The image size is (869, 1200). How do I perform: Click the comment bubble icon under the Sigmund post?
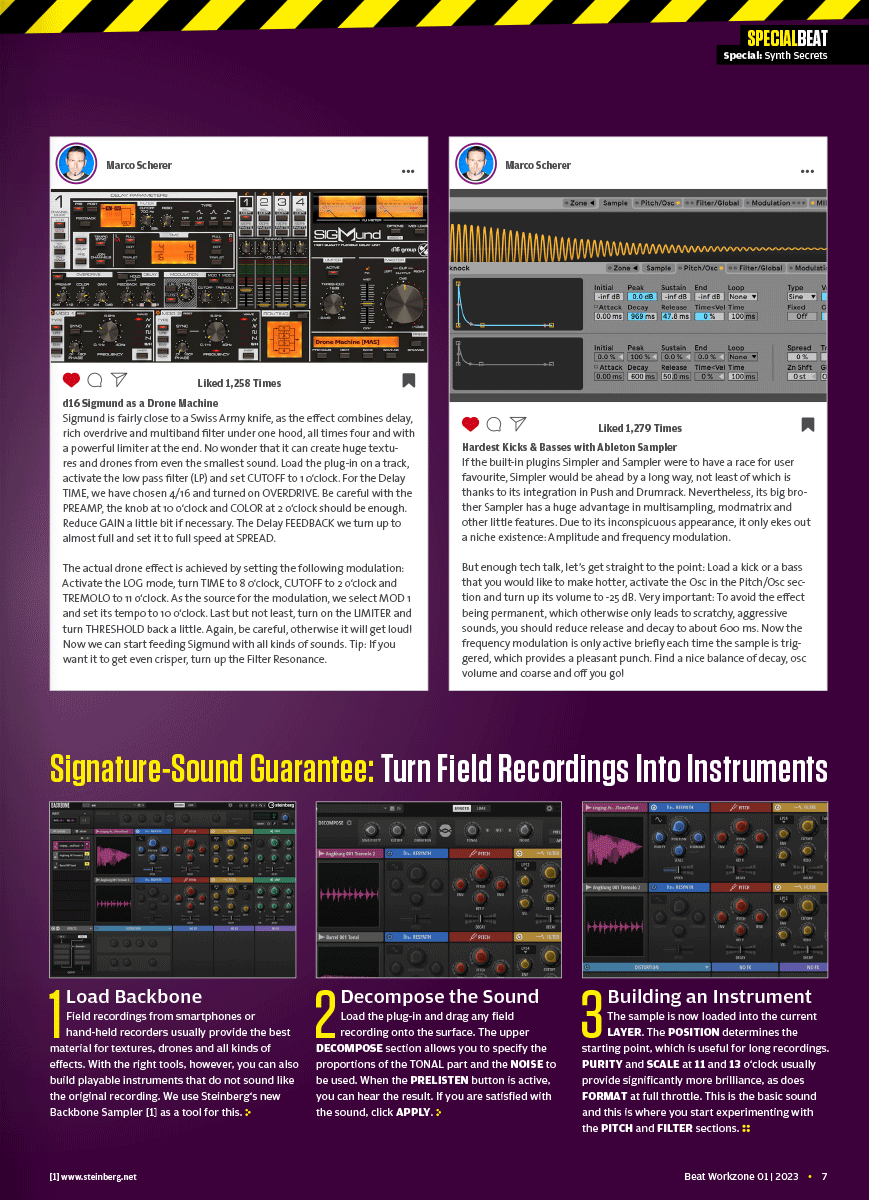coord(95,380)
